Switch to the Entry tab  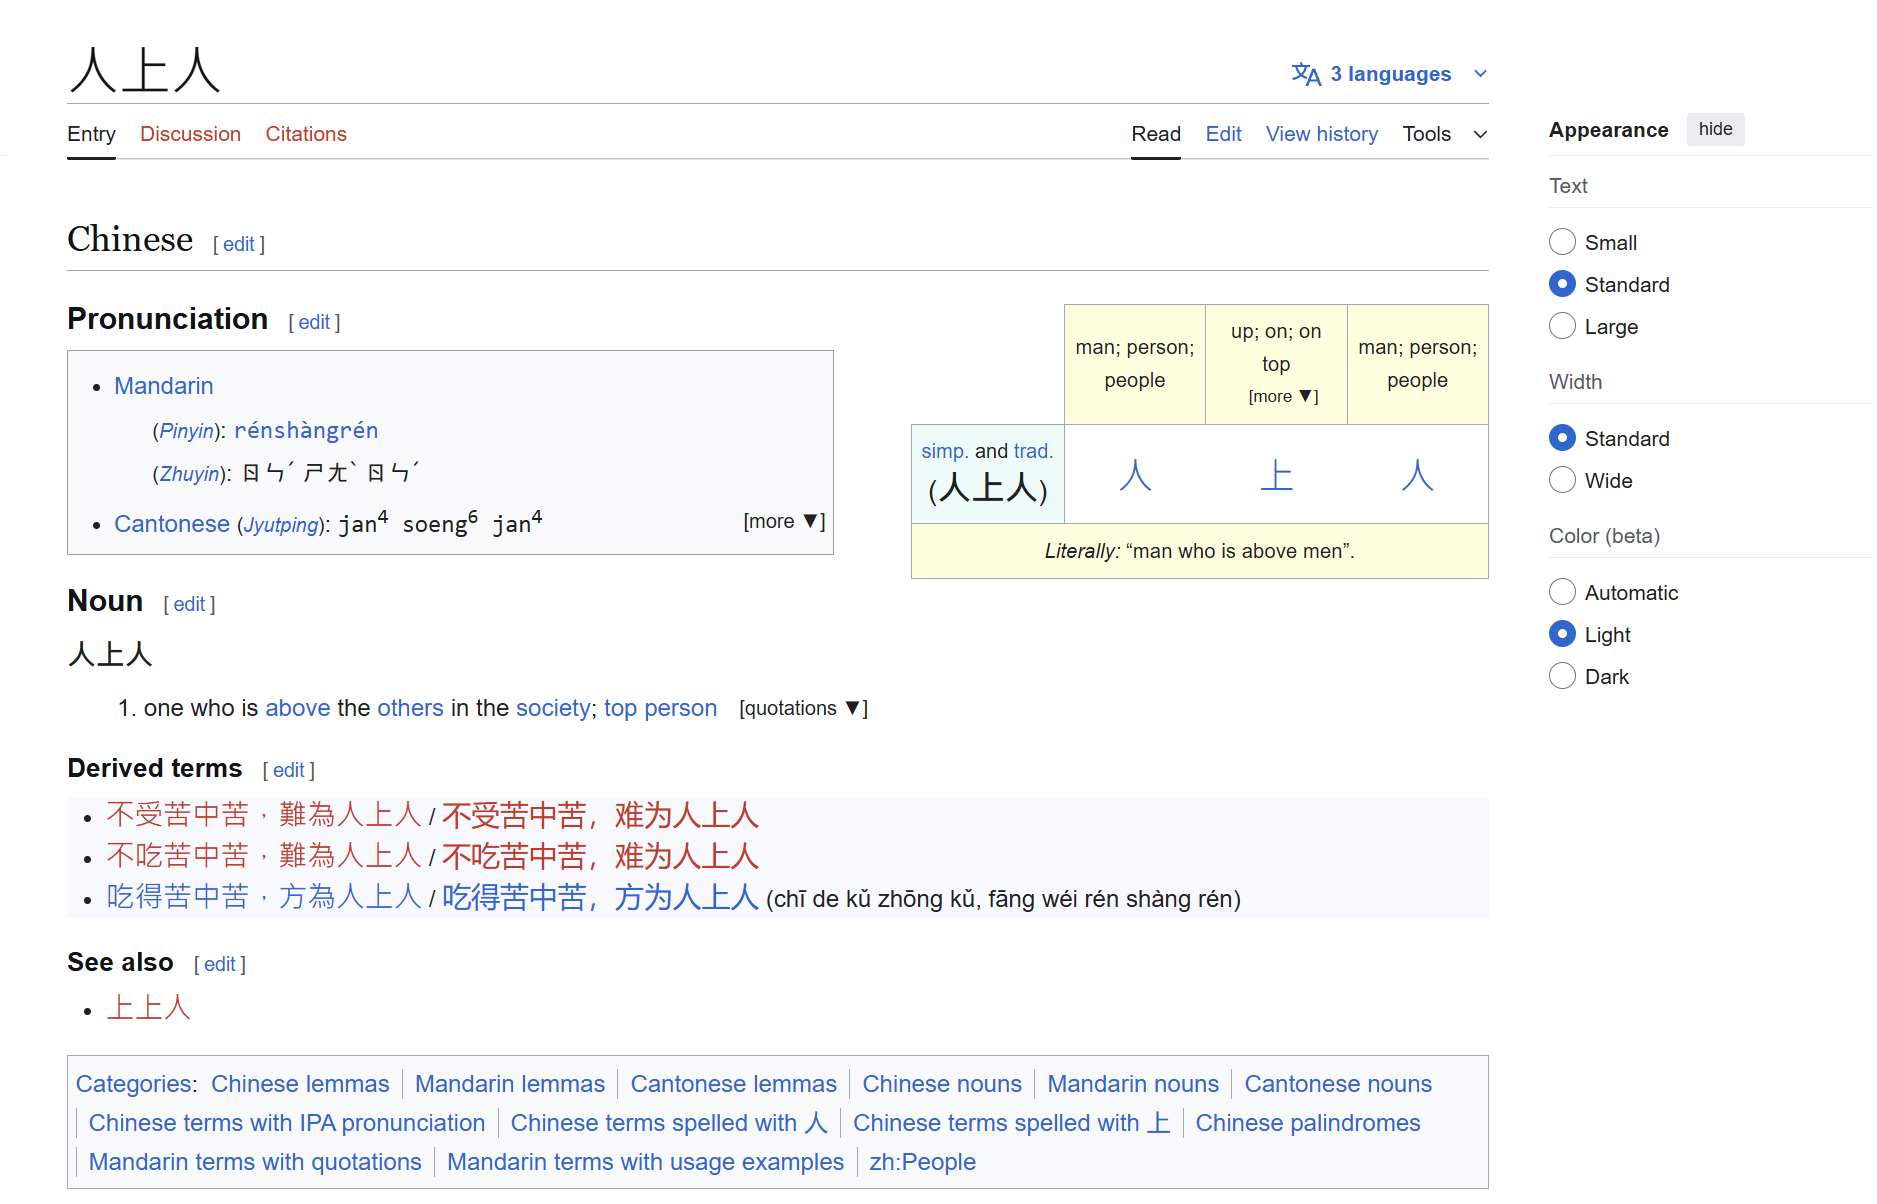[x=91, y=134]
